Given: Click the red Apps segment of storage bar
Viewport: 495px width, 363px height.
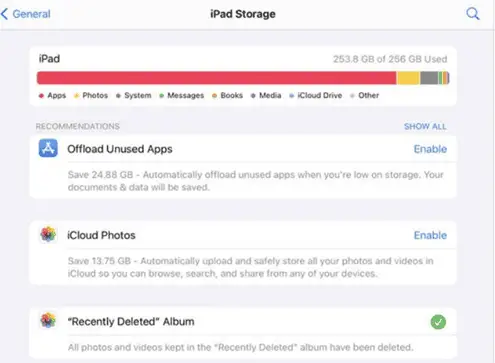Looking at the screenshot, I should [x=216, y=78].
